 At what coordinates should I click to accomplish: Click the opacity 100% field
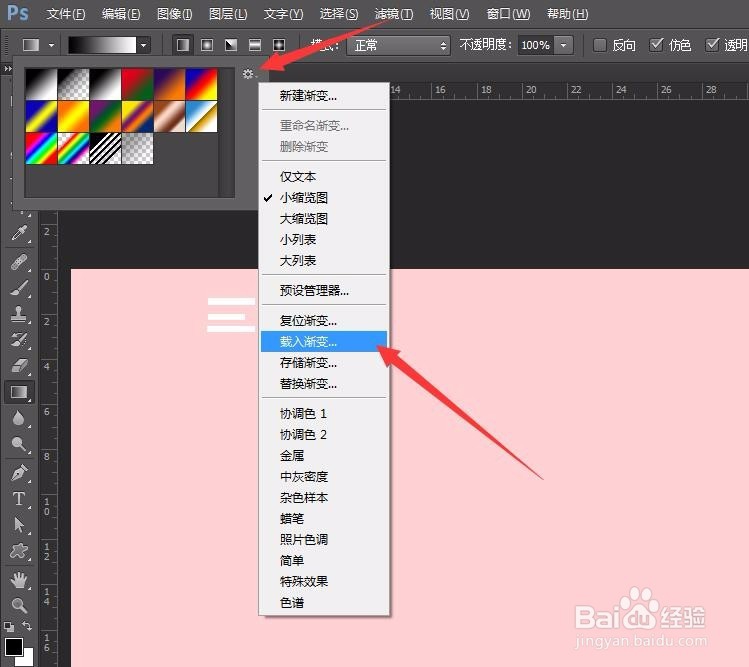[x=536, y=45]
